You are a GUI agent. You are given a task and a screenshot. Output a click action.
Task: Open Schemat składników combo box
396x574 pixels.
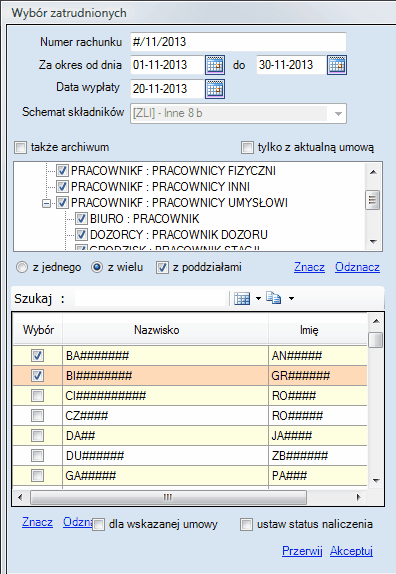click(238, 113)
